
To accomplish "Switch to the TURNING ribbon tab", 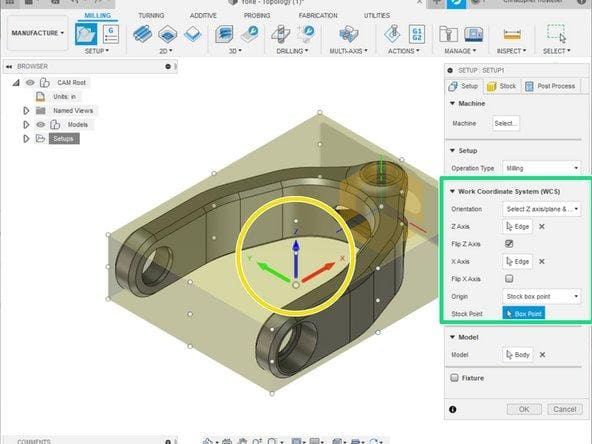I will pos(151,15).
